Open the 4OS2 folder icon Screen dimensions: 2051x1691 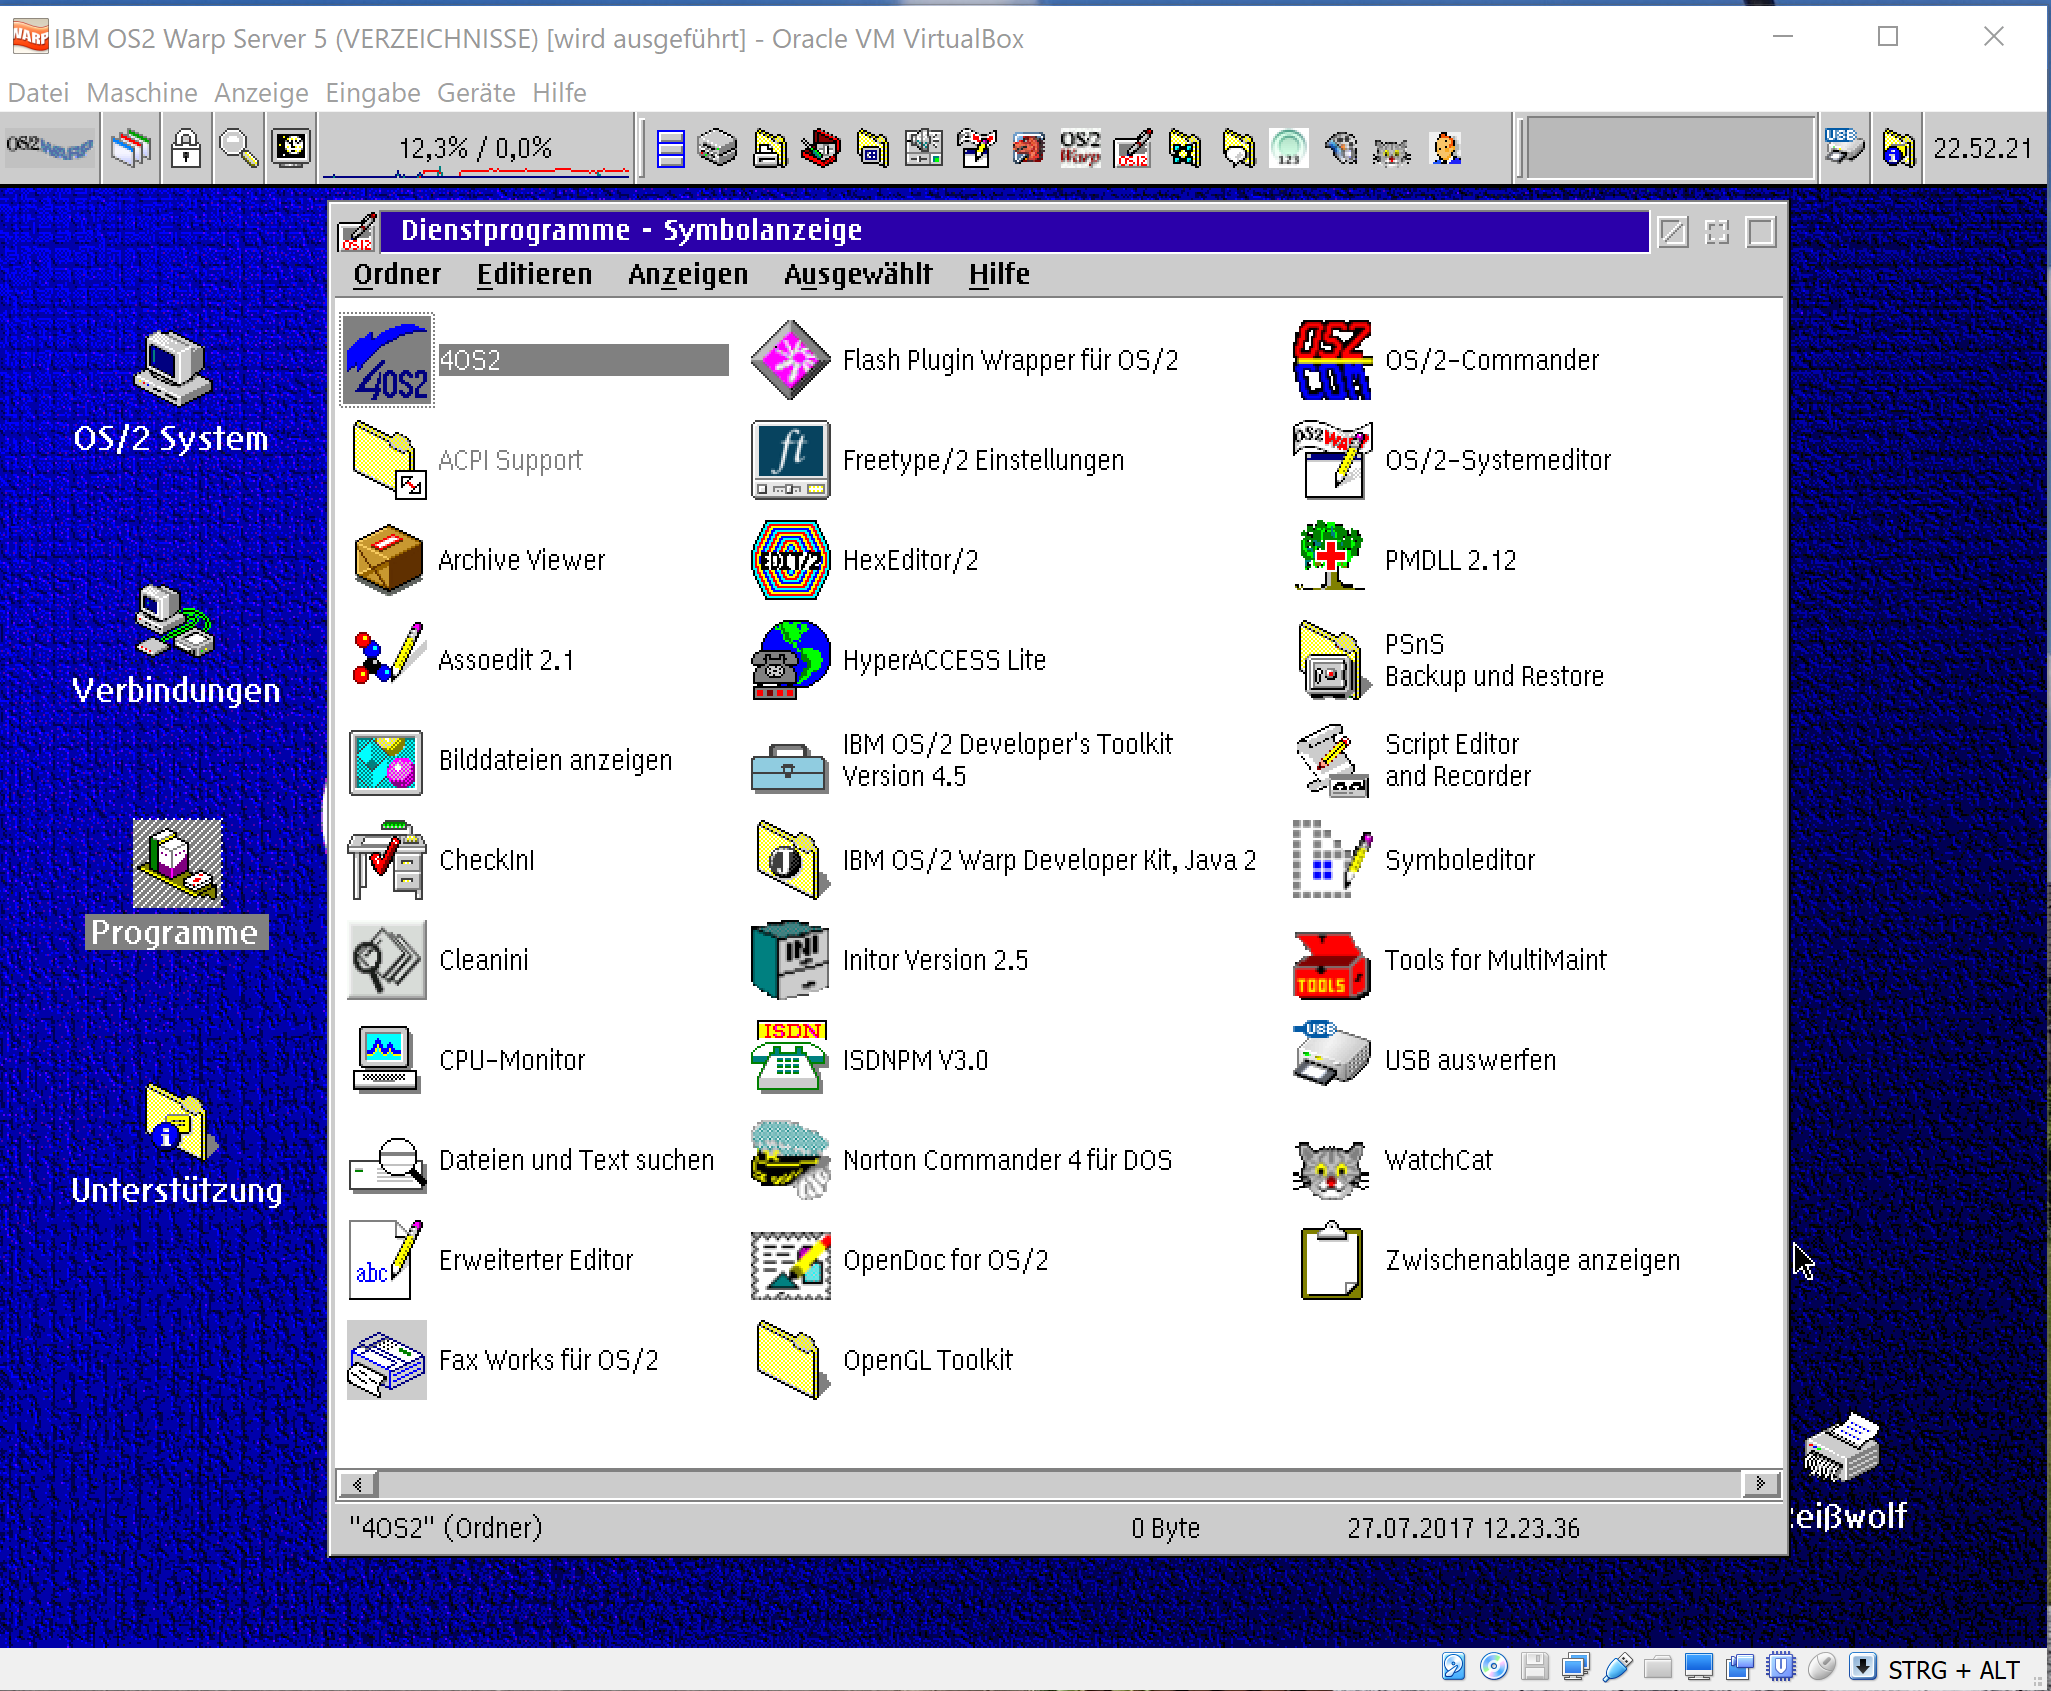click(388, 360)
